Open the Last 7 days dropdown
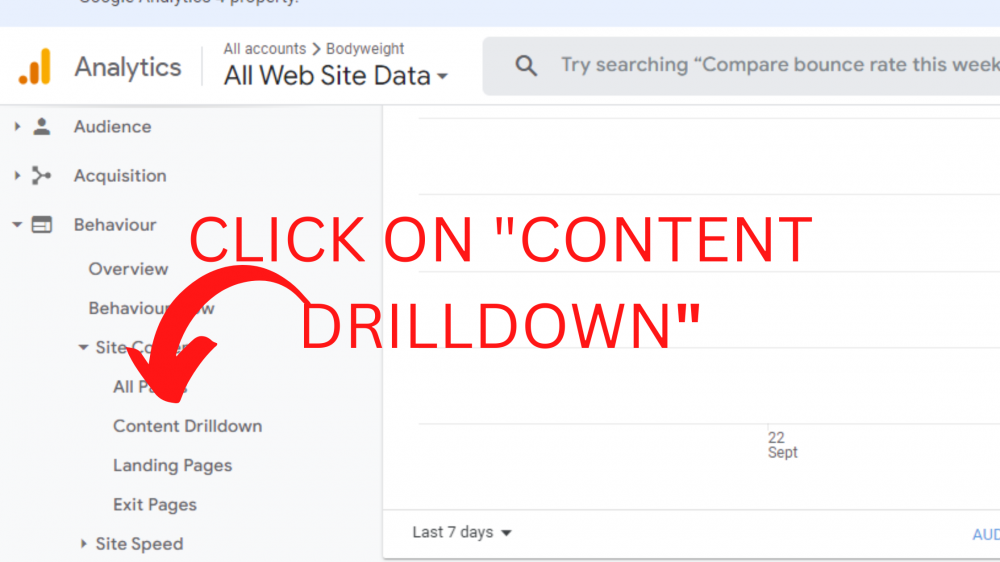This screenshot has width=1000, height=562. pos(462,532)
